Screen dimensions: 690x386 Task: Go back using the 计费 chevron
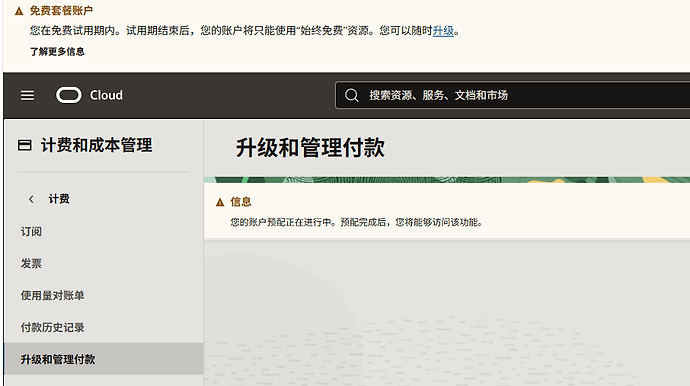coord(31,199)
